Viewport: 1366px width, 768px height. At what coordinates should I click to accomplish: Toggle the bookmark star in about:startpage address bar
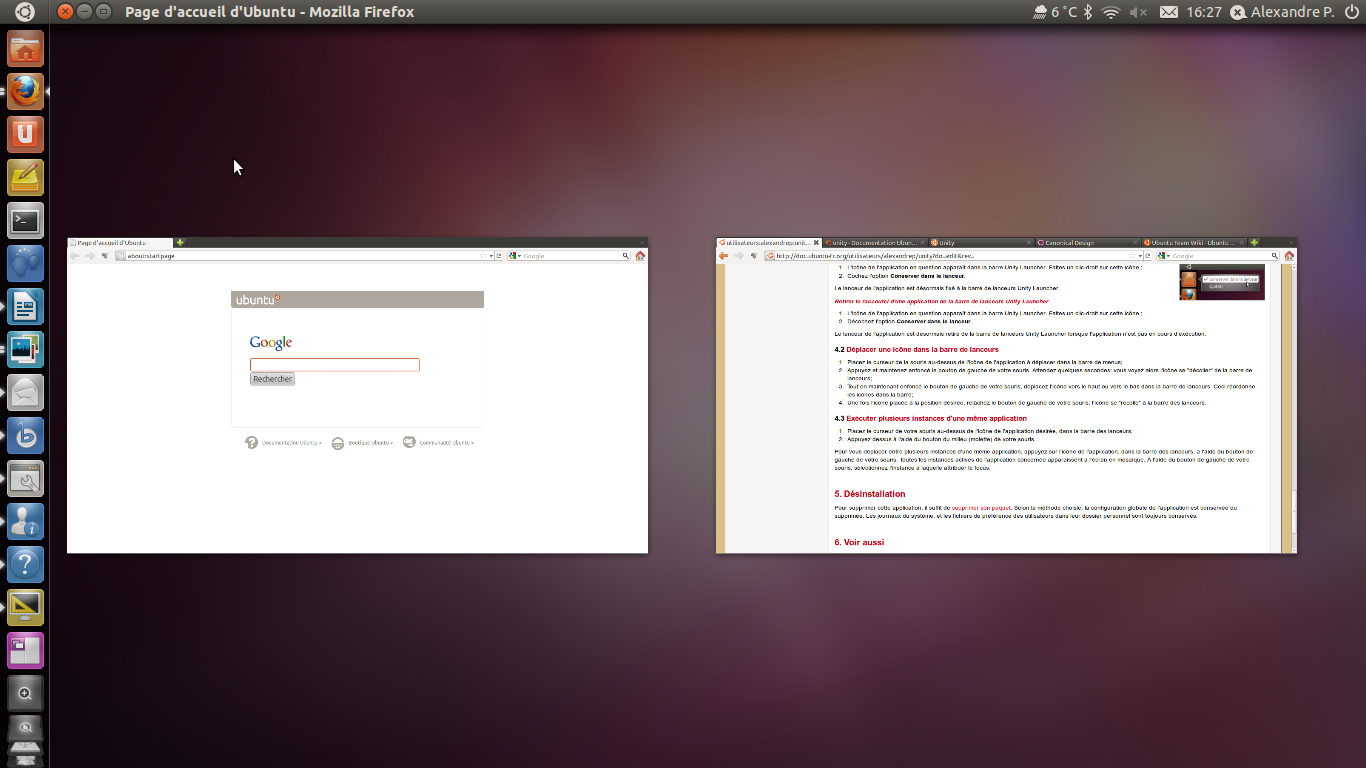(x=483, y=256)
